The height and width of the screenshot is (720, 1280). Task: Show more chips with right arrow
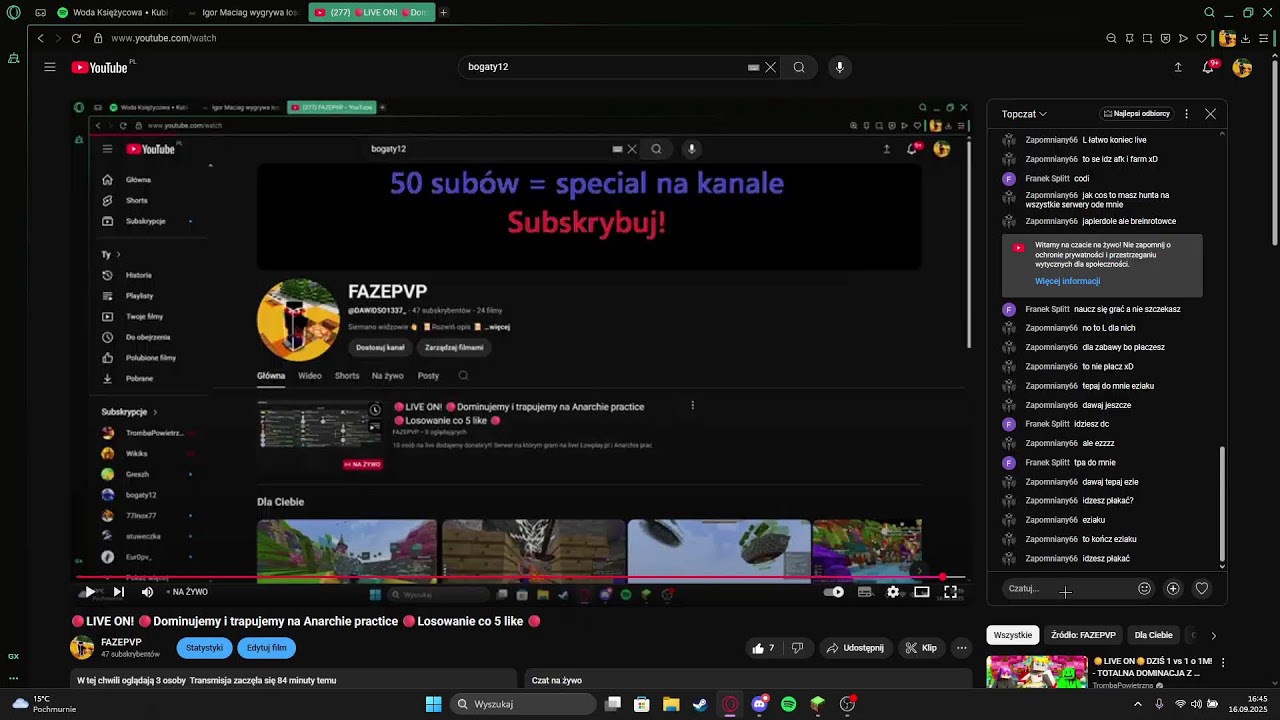coord(1213,635)
